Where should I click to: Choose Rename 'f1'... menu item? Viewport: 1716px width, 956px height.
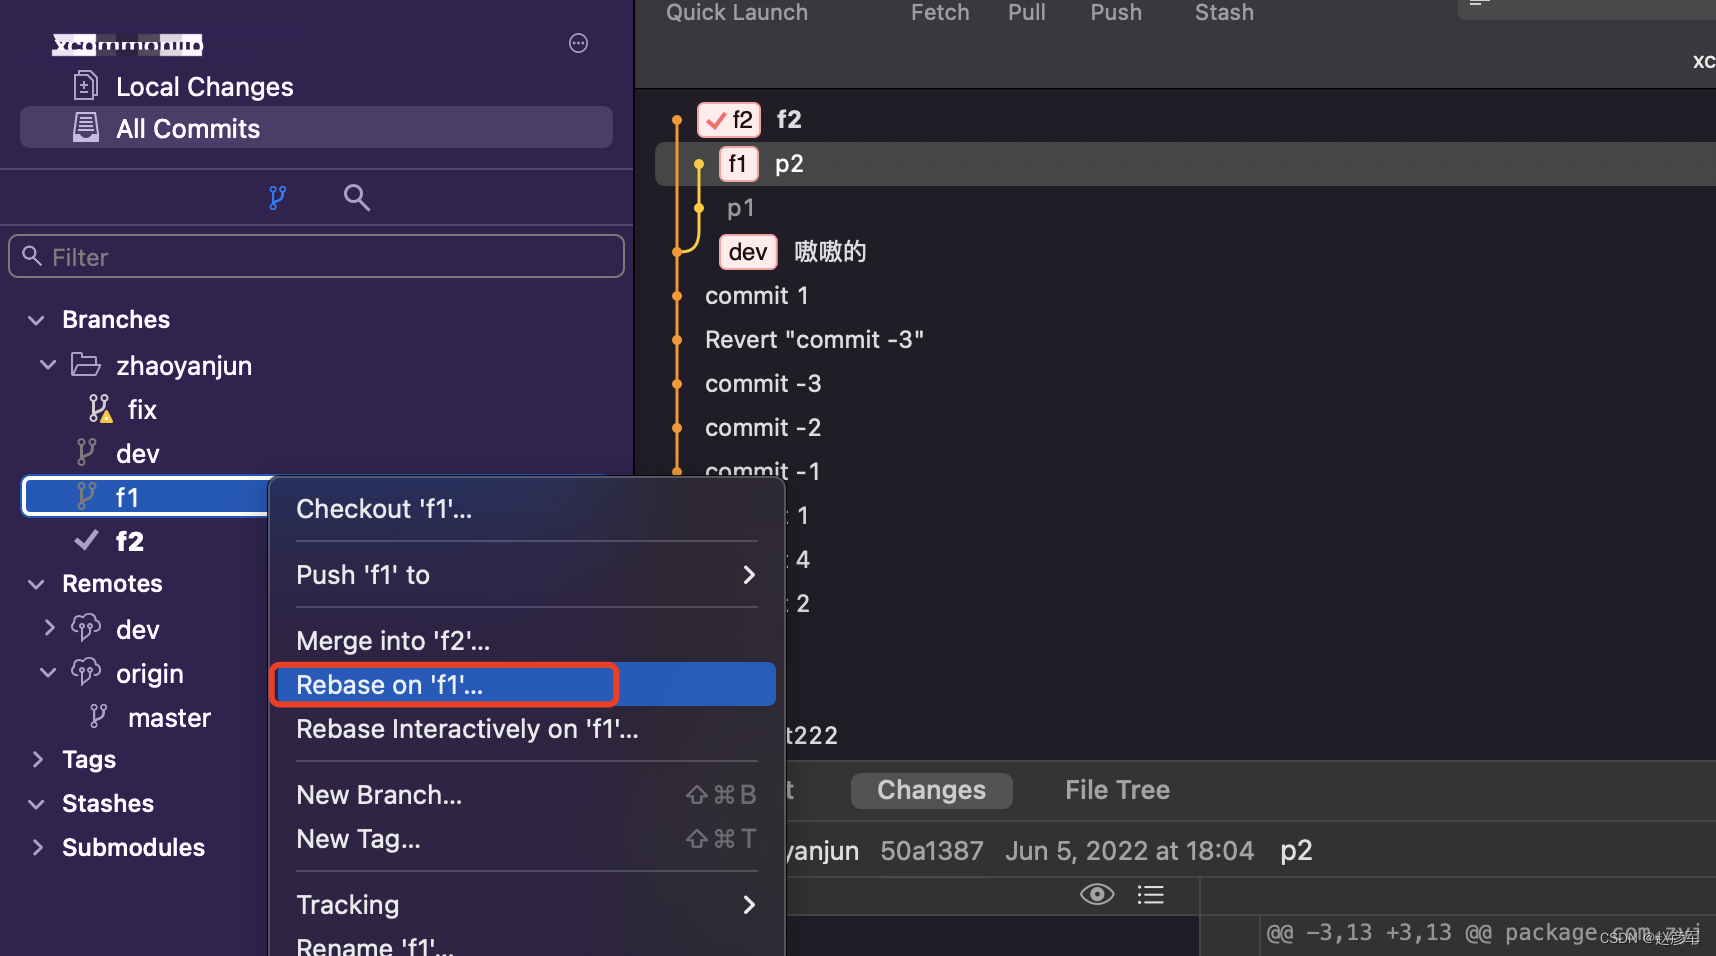[x=526, y=945]
